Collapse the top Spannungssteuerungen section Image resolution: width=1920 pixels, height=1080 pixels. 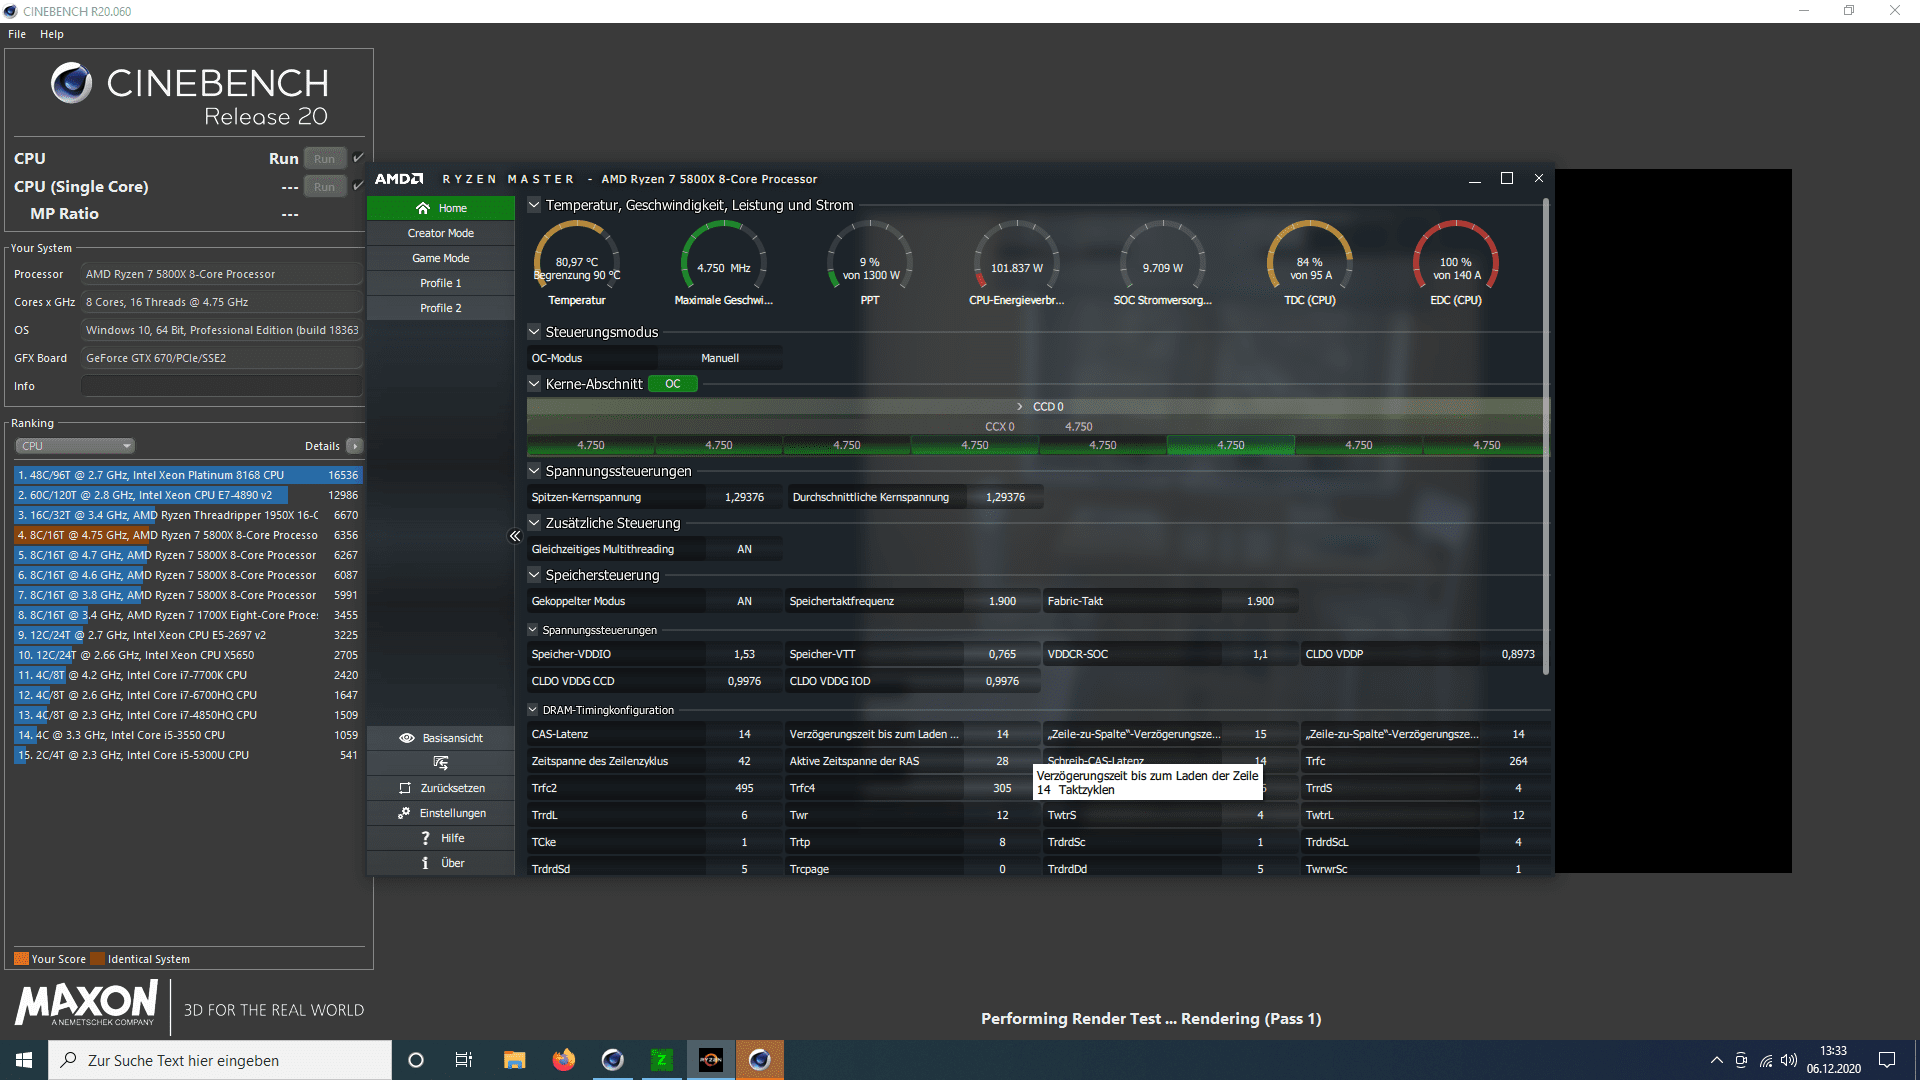click(x=534, y=471)
